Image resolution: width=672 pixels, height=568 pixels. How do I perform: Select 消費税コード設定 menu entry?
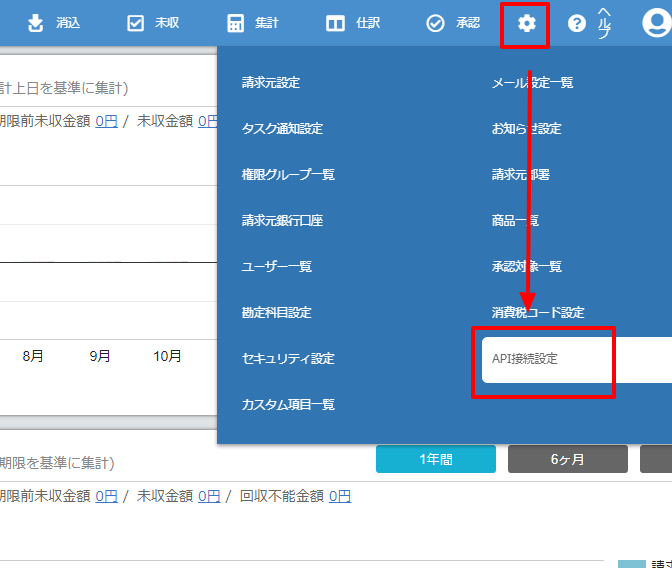(538, 313)
